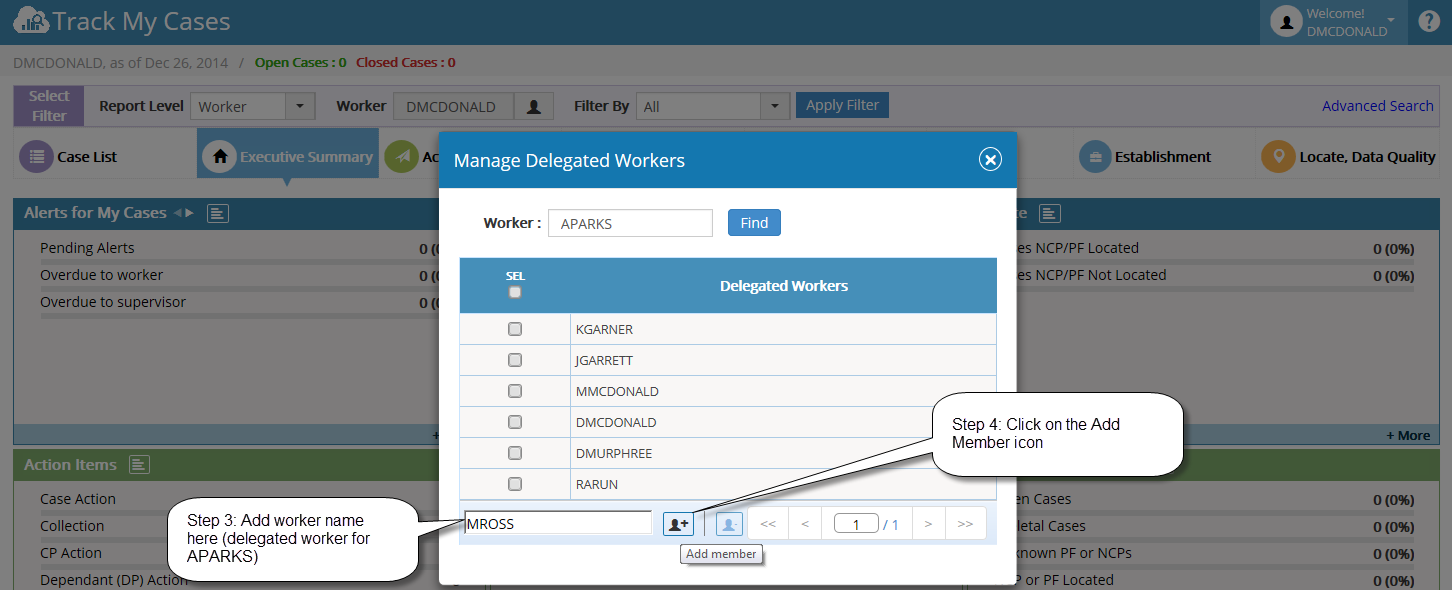Click the Apply Filter button

click(842, 105)
